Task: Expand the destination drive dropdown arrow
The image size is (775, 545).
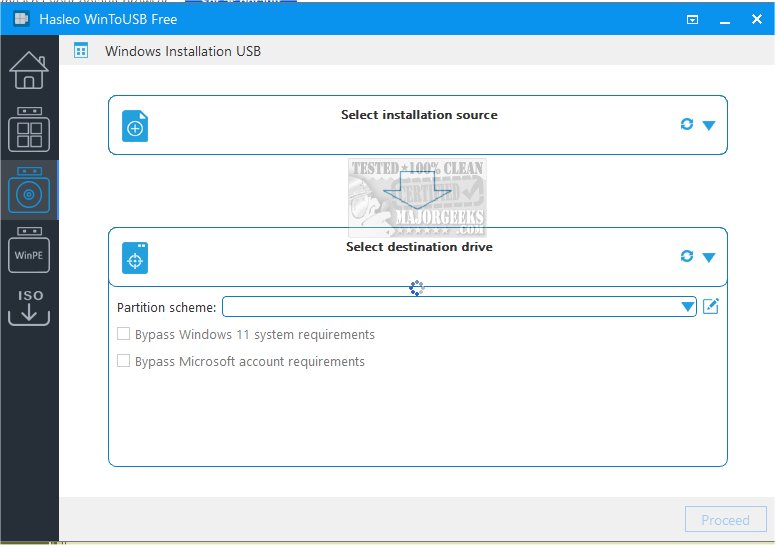Action: coord(708,257)
